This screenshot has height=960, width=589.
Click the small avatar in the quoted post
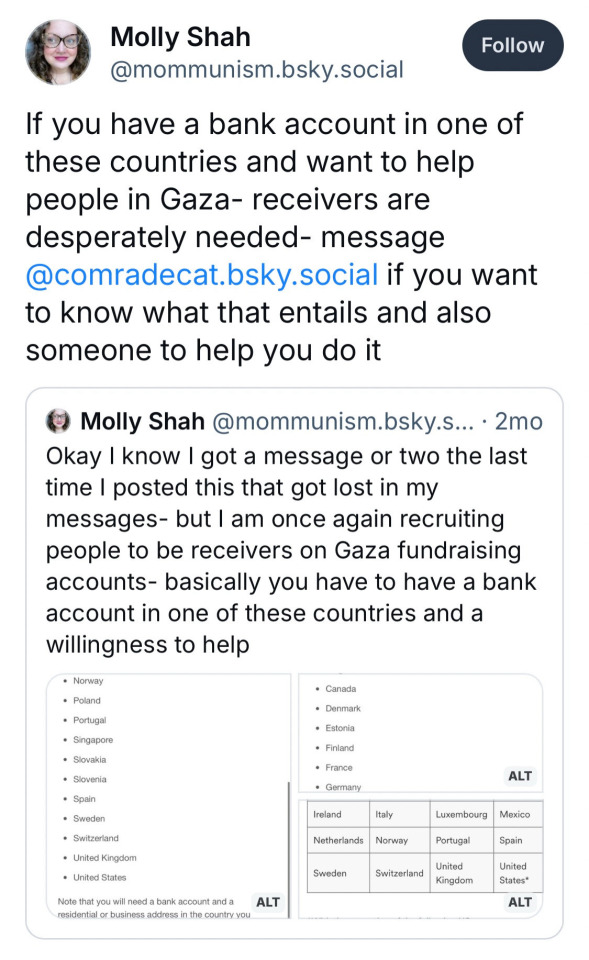pyautogui.click(x=59, y=421)
